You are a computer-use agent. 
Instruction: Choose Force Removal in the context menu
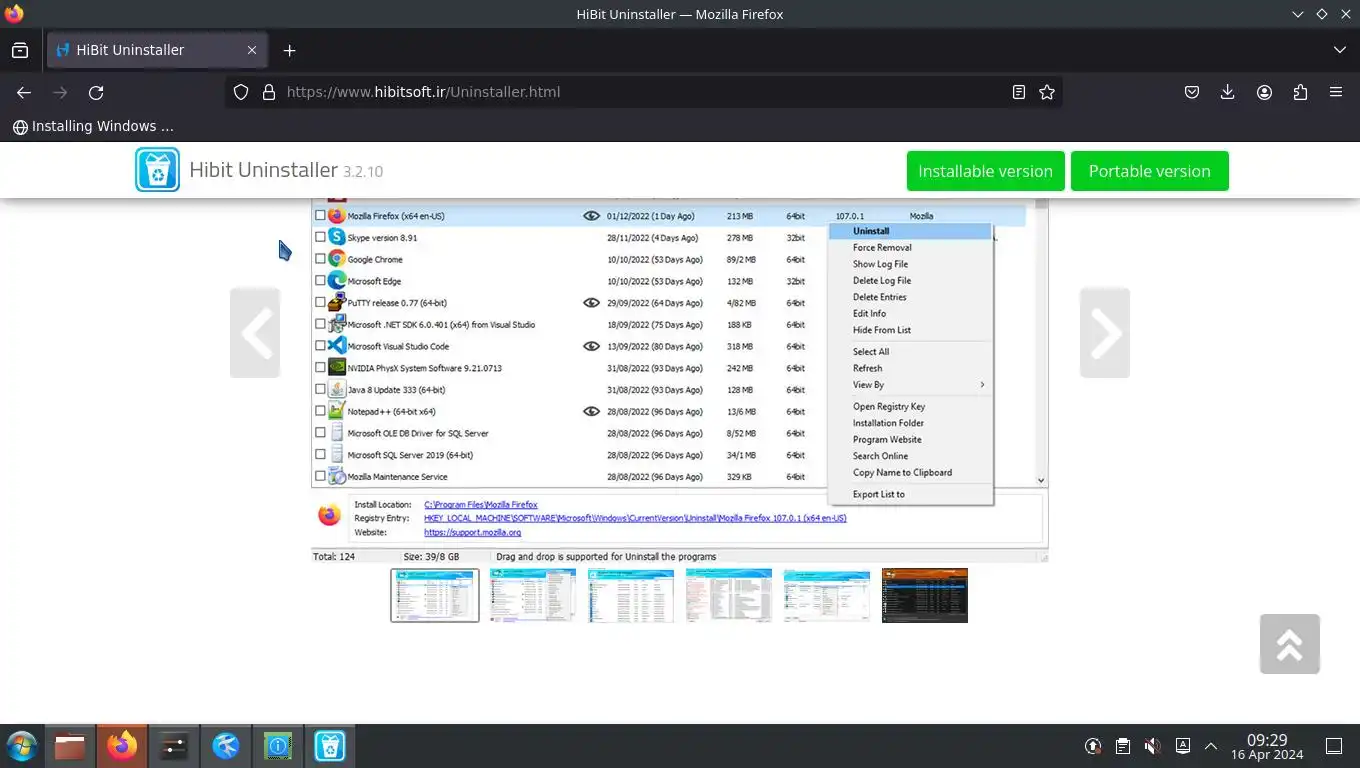click(911, 247)
